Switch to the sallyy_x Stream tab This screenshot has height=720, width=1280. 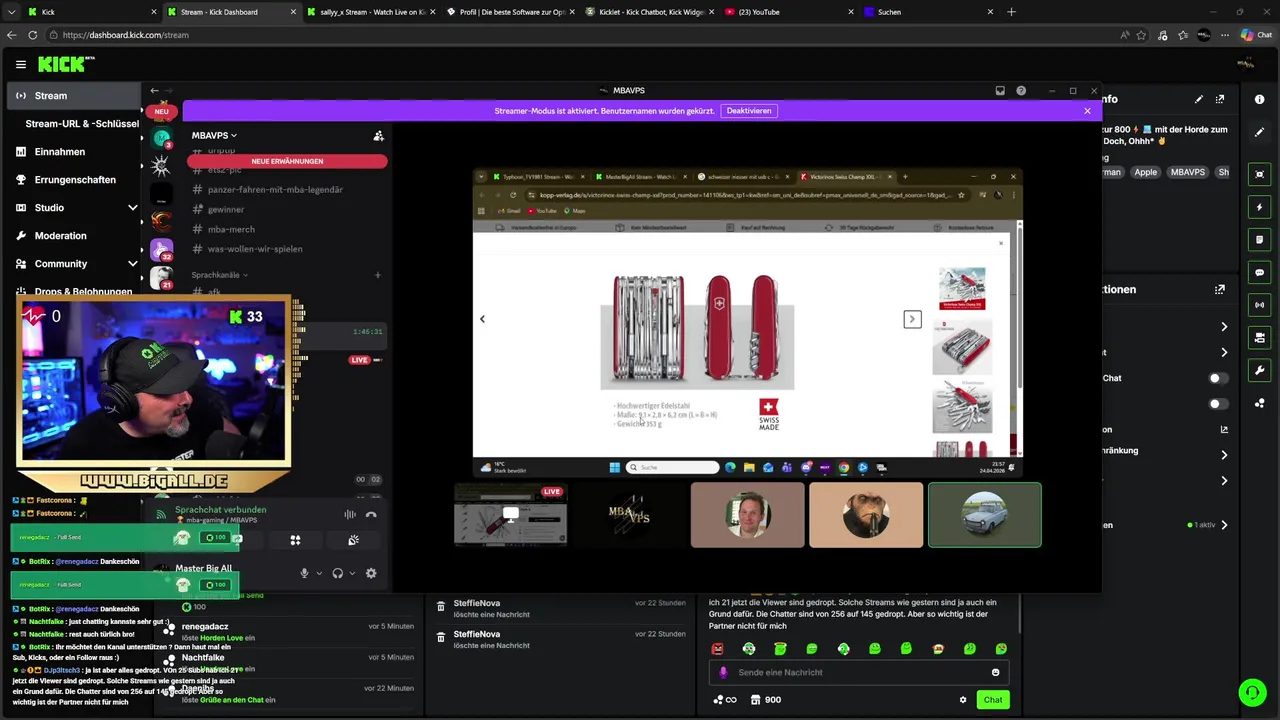point(369,12)
